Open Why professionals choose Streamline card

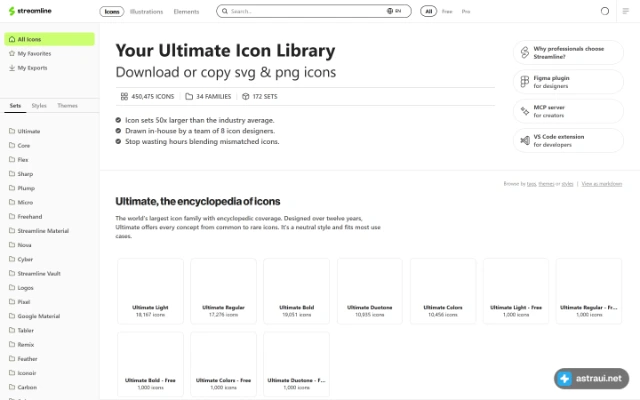[x=568, y=52]
